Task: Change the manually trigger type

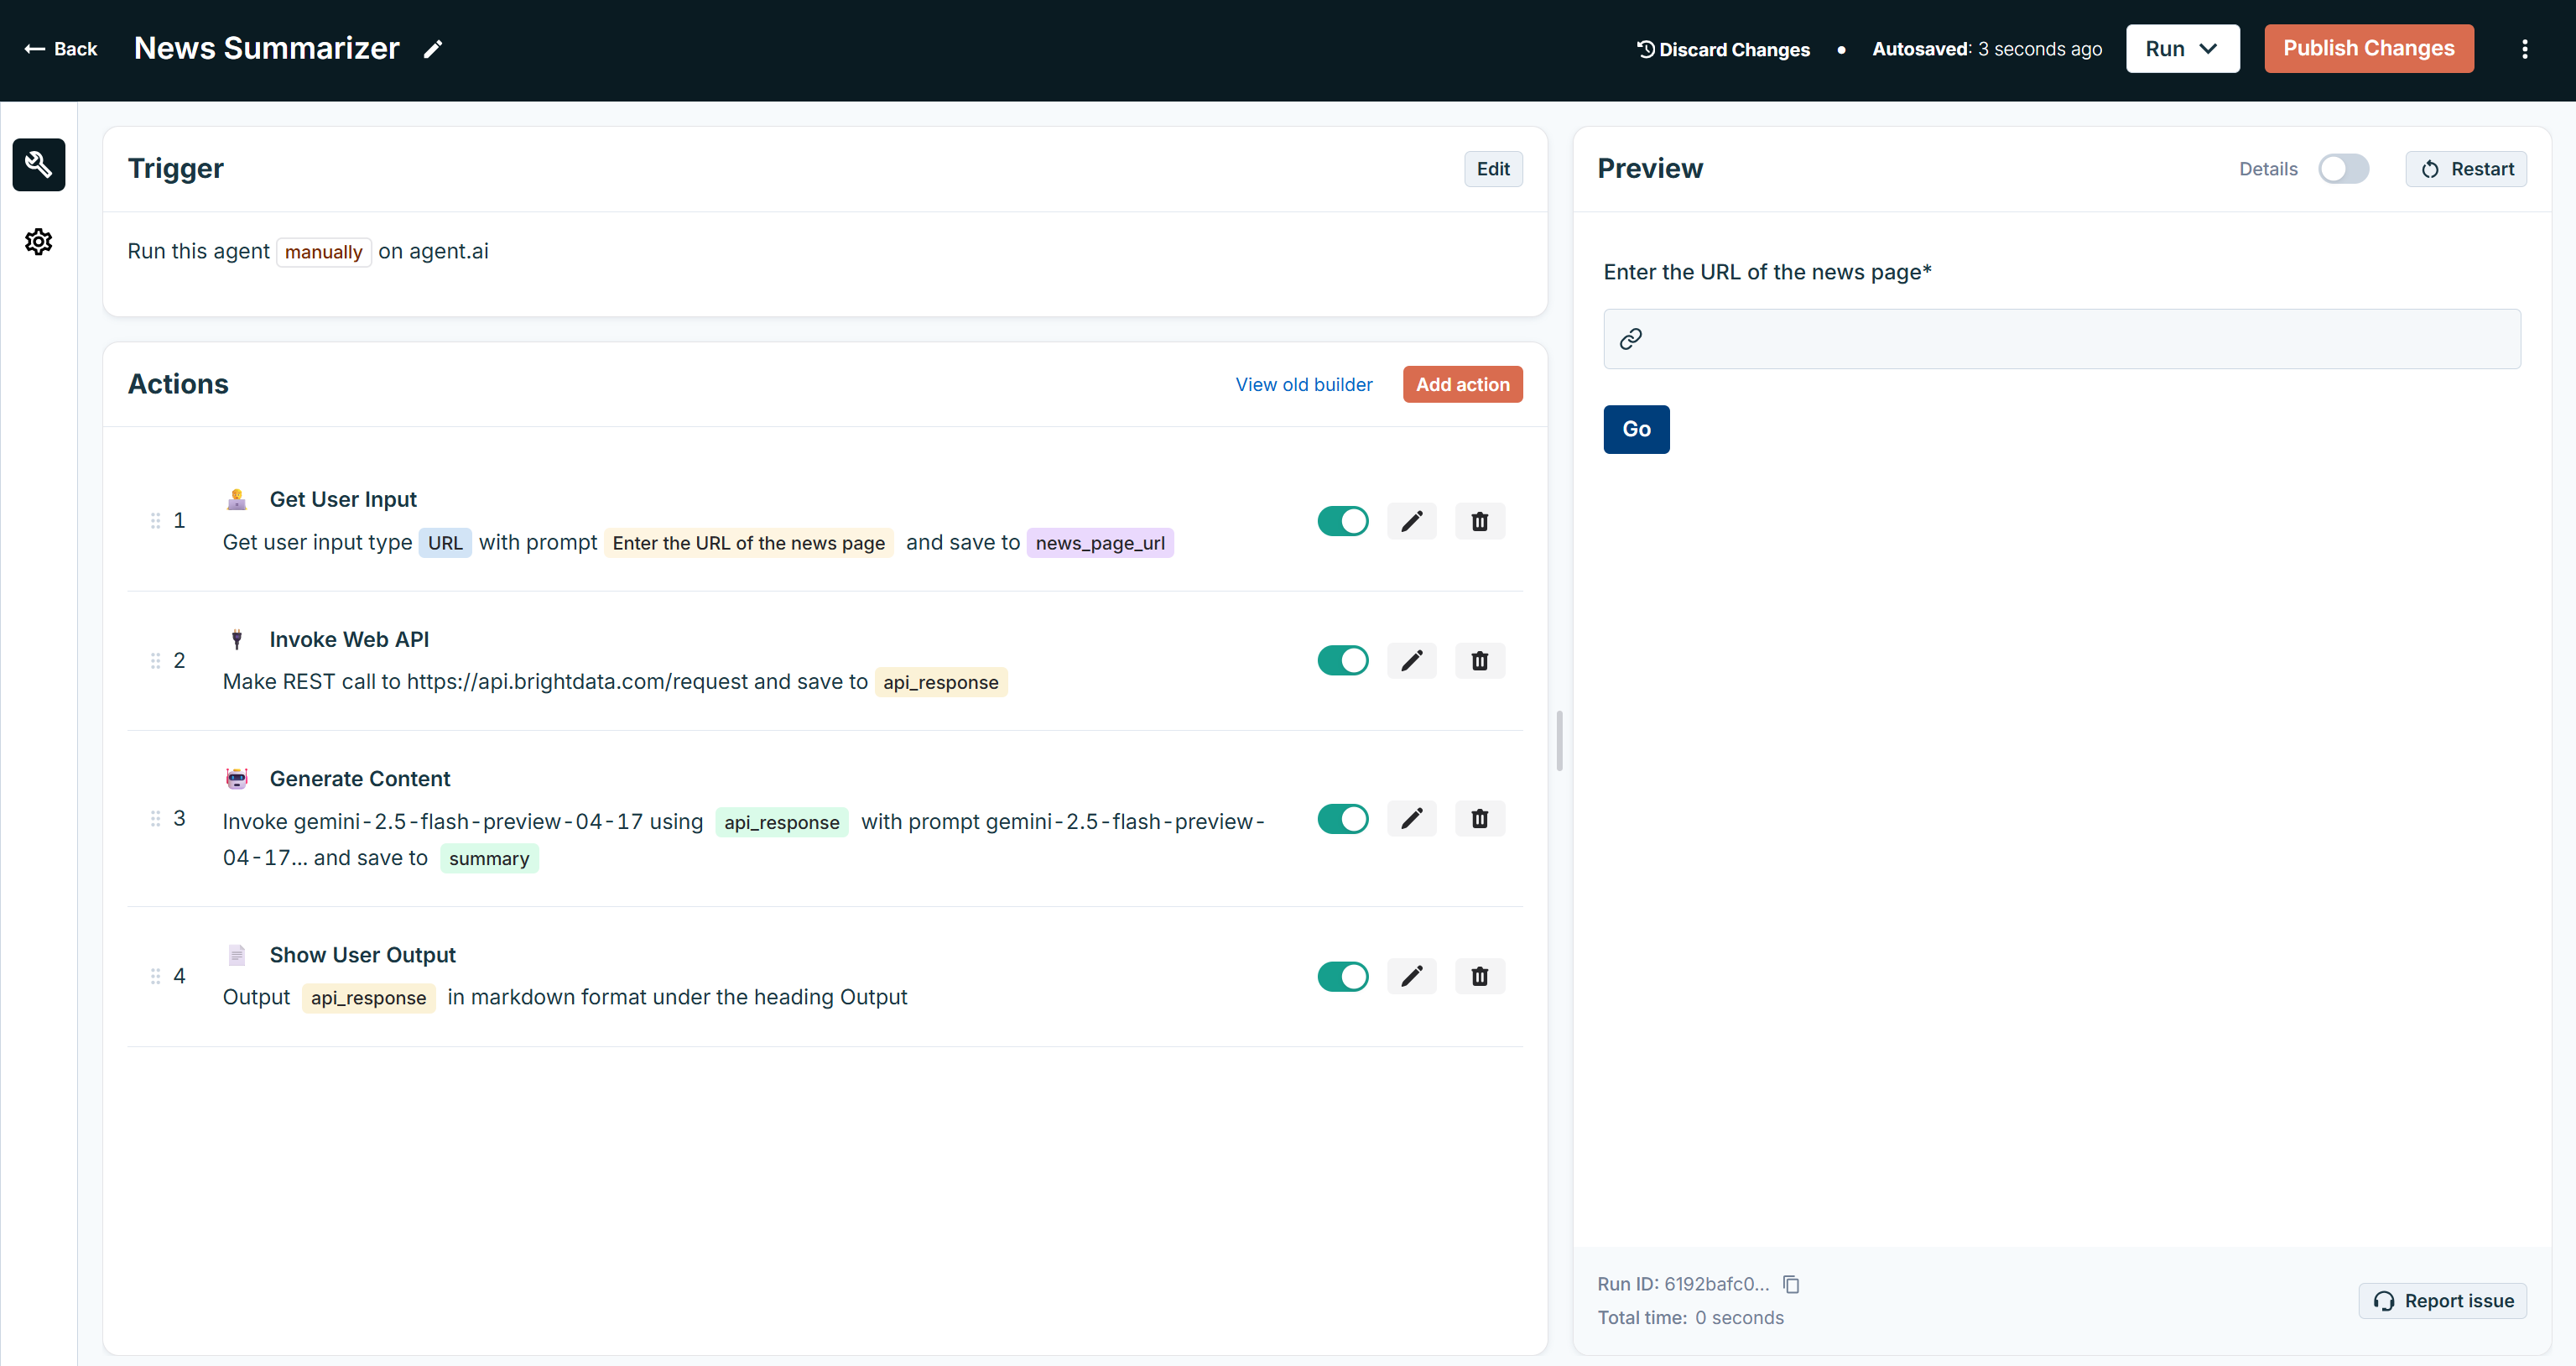Action: pos(323,252)
